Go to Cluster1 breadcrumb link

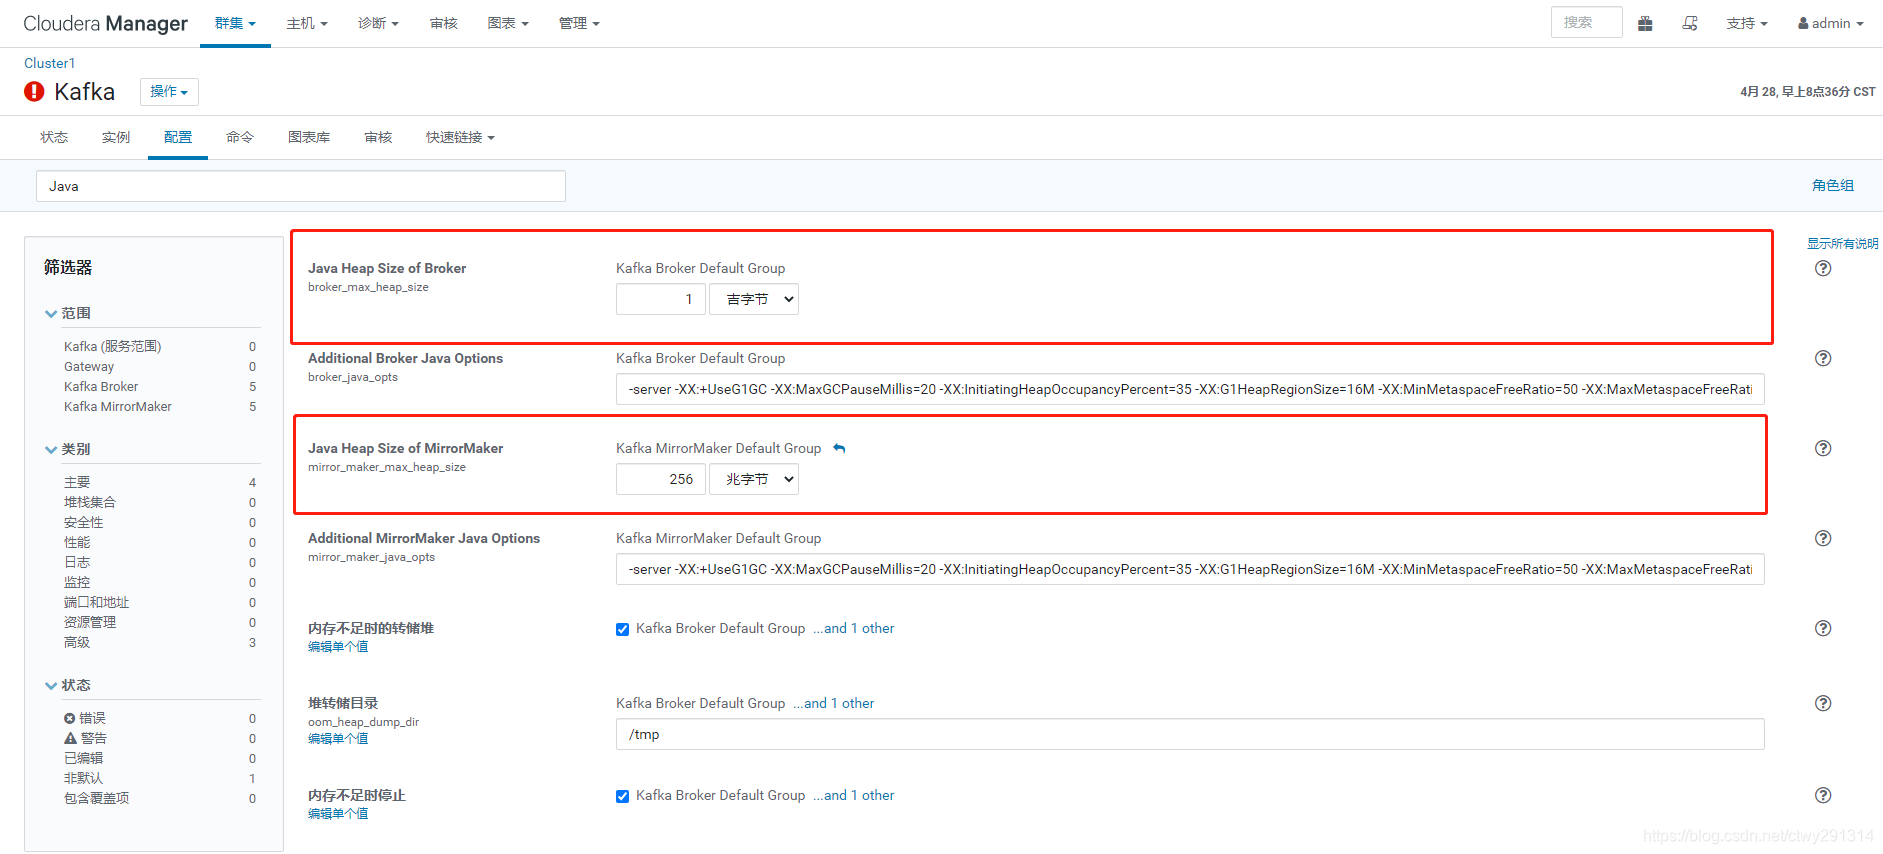[x=50, y=63]
